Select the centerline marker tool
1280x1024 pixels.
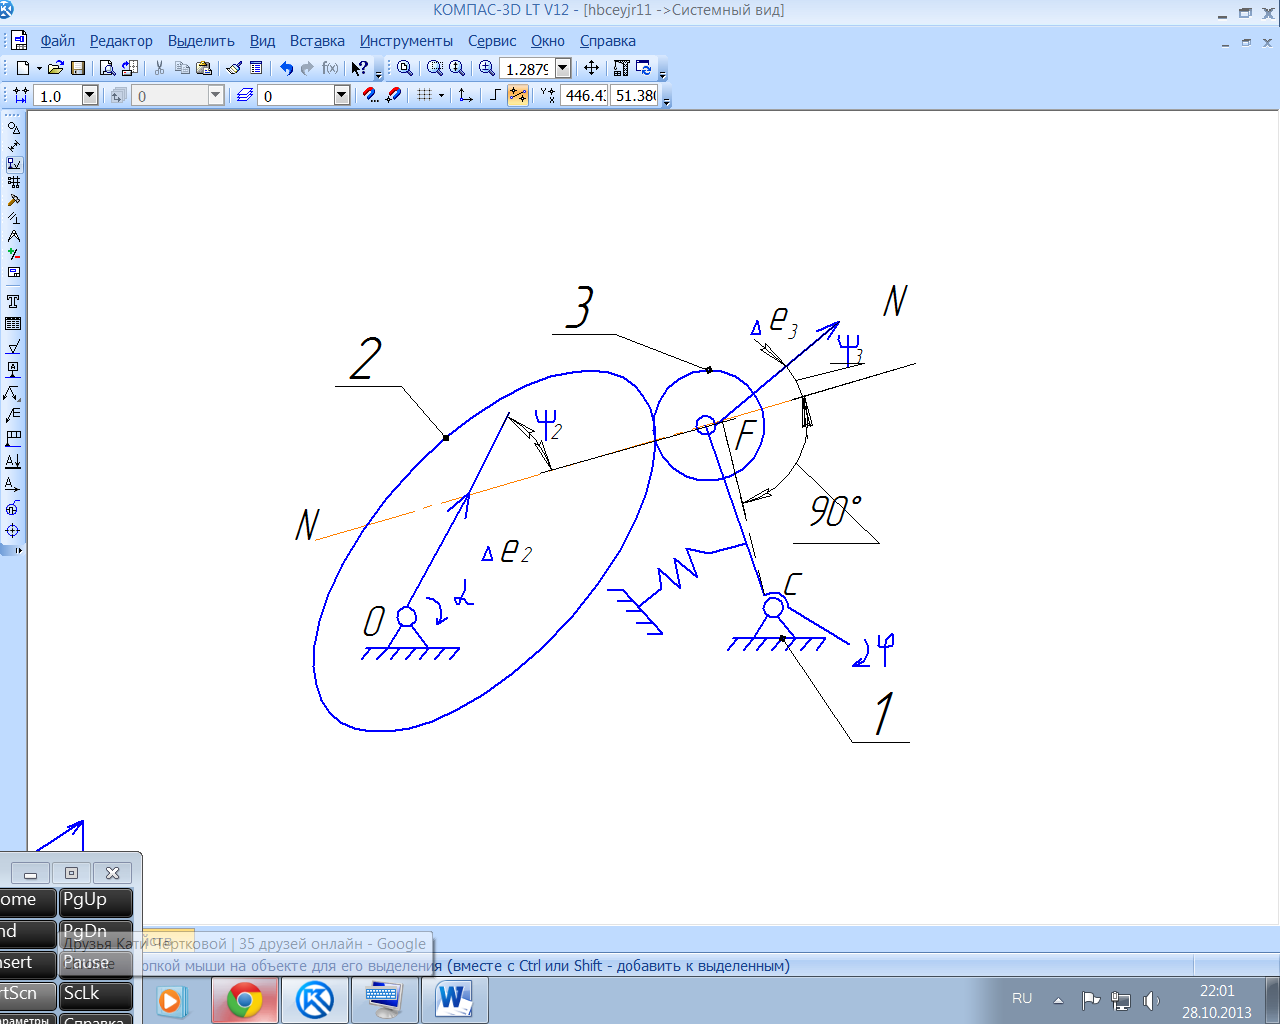13,531
